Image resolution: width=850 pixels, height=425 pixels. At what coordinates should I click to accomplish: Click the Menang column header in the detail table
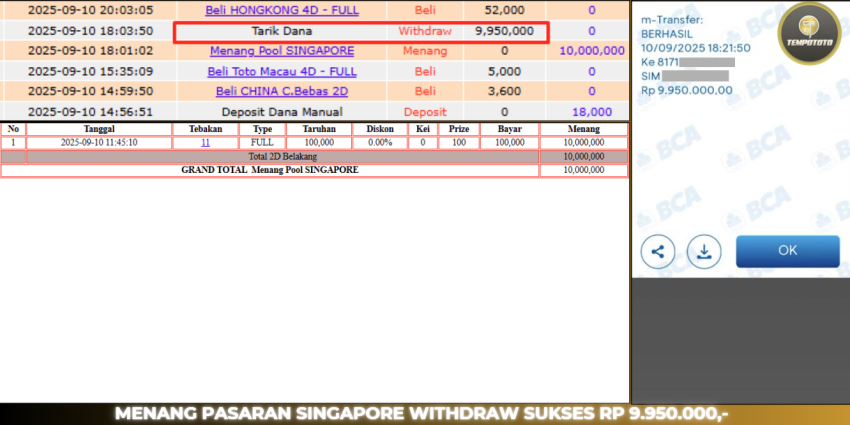click(584, 129)
